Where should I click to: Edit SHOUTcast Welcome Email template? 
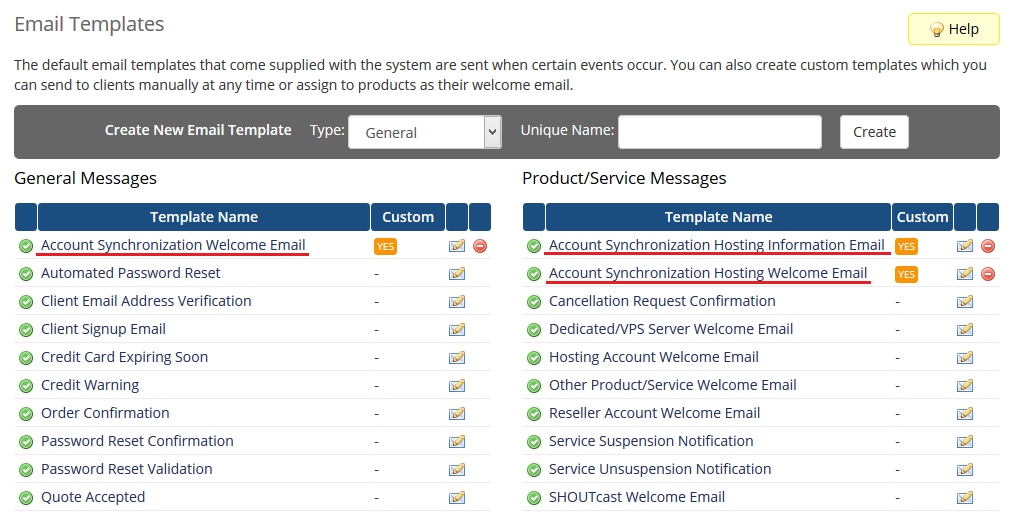(x=965, y=498)
